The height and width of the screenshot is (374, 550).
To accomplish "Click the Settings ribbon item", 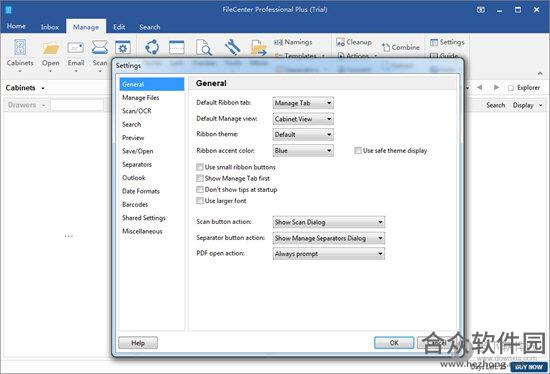I will (447, 42).
